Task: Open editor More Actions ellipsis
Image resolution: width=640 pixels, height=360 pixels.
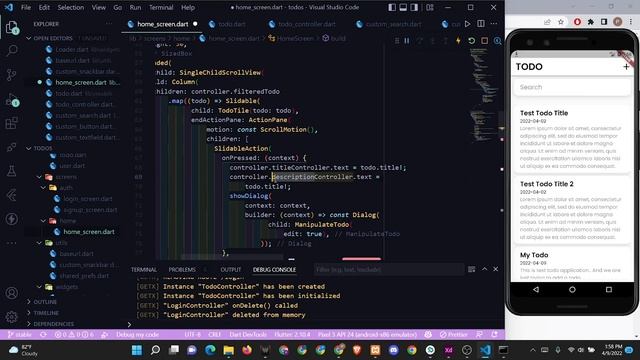Action: coord(494,24)
